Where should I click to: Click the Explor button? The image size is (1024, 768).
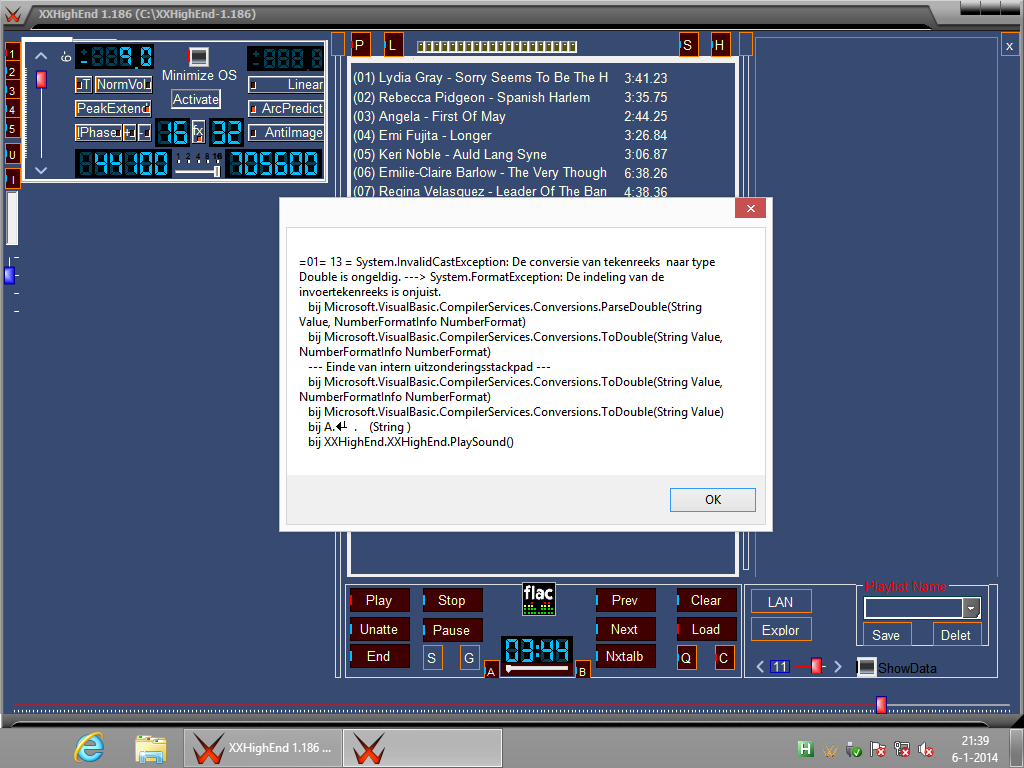pyautogui.click(x=781, y=630)
